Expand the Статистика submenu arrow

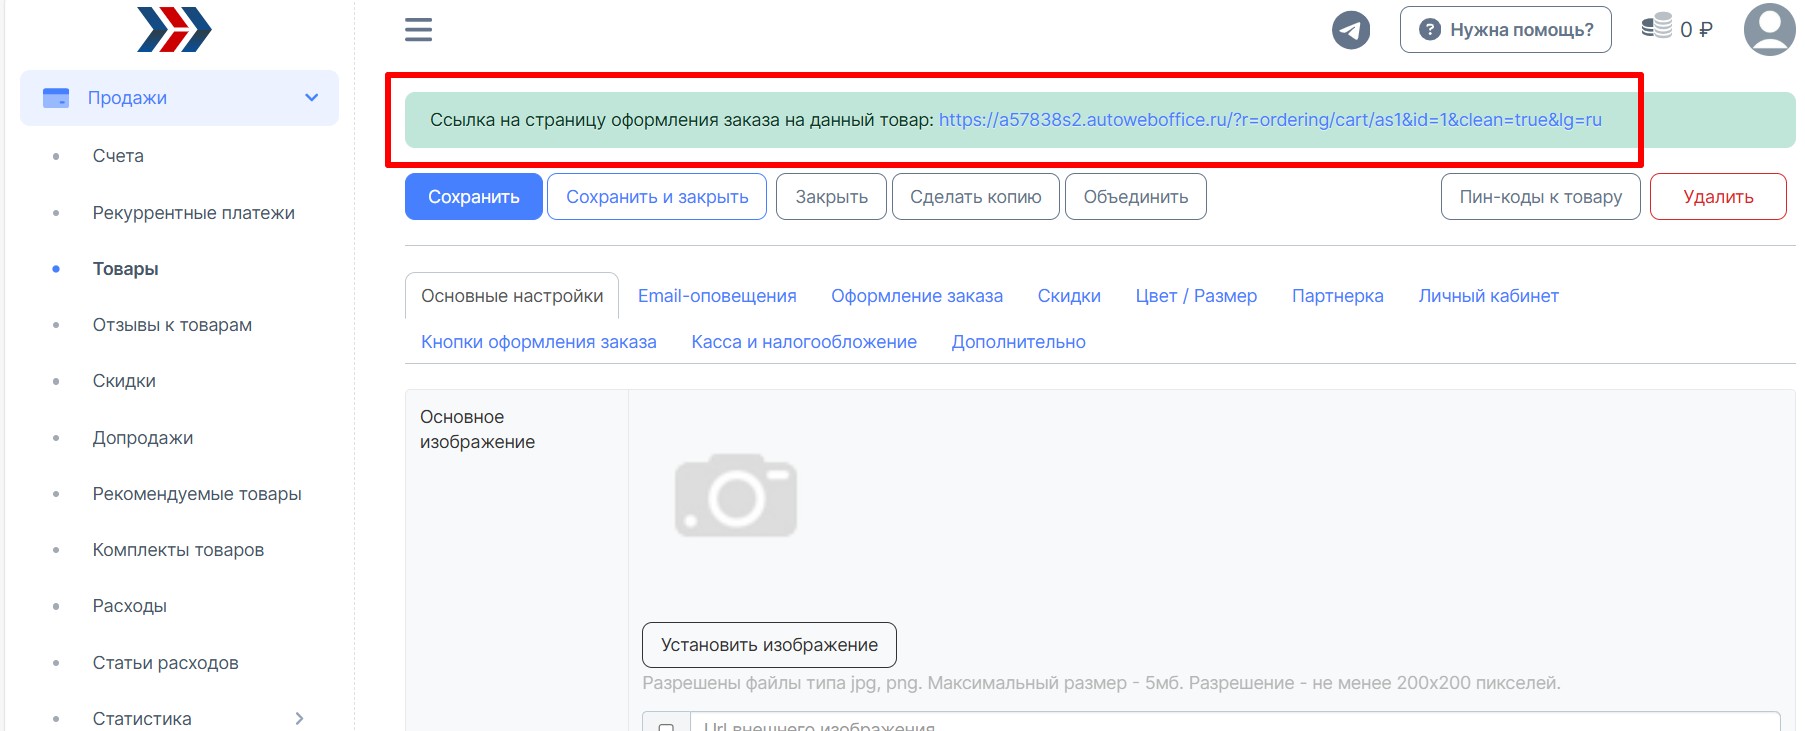coord(299,718)
